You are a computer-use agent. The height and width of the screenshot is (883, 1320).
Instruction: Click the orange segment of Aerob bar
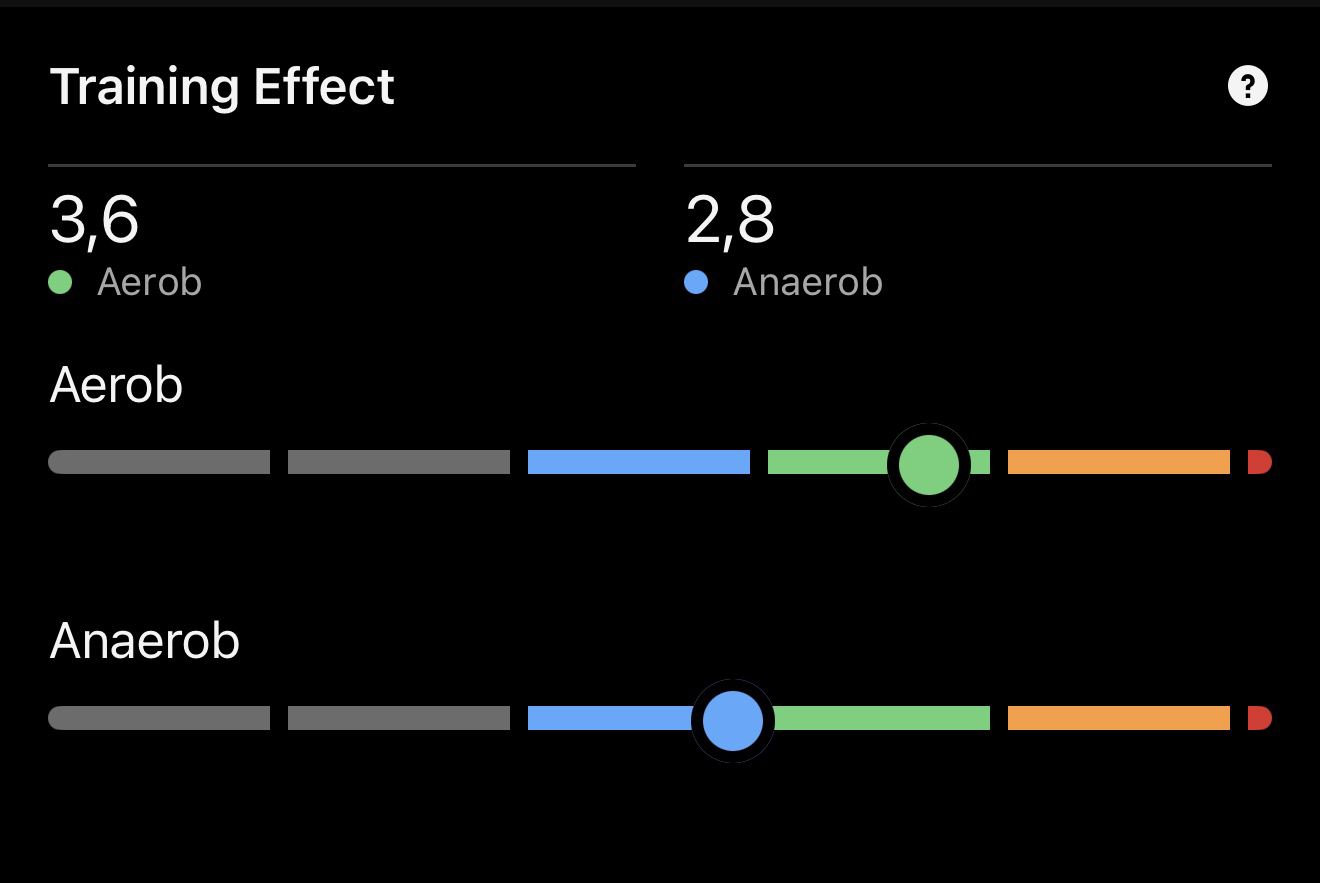click(1119, 462)
